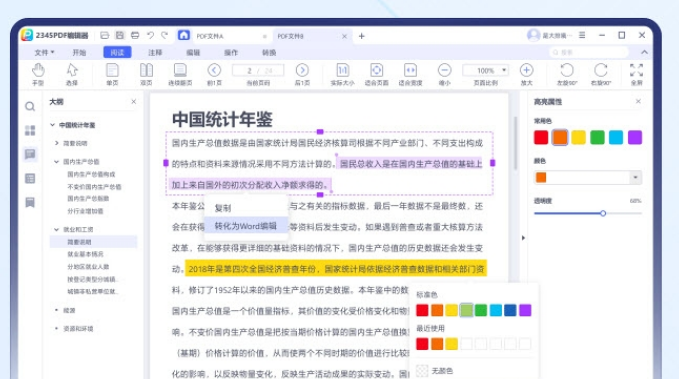Redo the last action
This screenshot has width=679, height=379.
pos(165,36)
